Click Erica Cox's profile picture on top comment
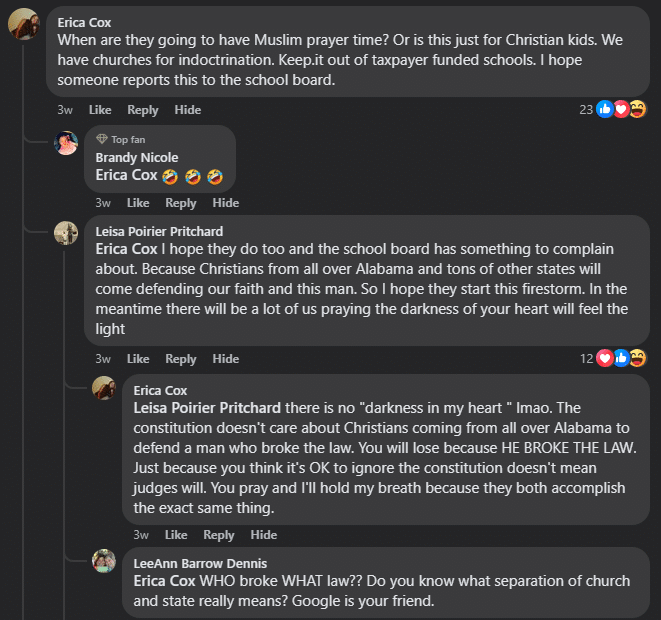The width and height of the screenshot is (661, 620). click(24, 23)
